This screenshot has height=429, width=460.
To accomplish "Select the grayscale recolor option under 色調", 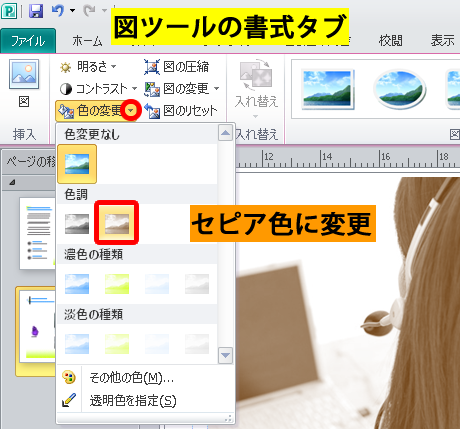I will pos(77,224).
